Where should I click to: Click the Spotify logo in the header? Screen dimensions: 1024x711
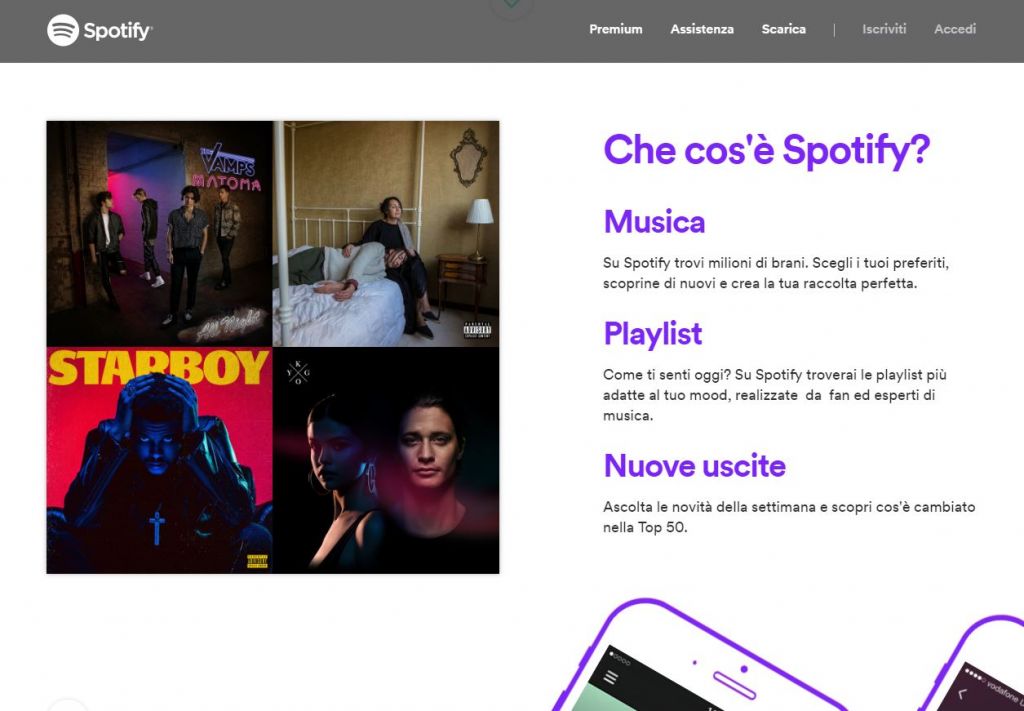(99, 30)
